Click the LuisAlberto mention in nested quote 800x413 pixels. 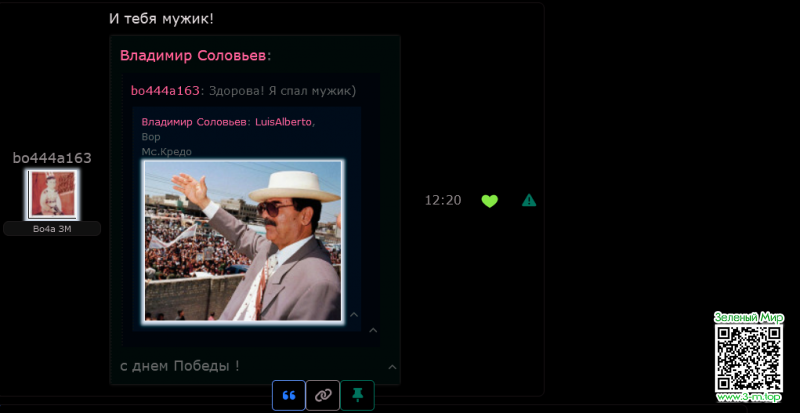284,122
